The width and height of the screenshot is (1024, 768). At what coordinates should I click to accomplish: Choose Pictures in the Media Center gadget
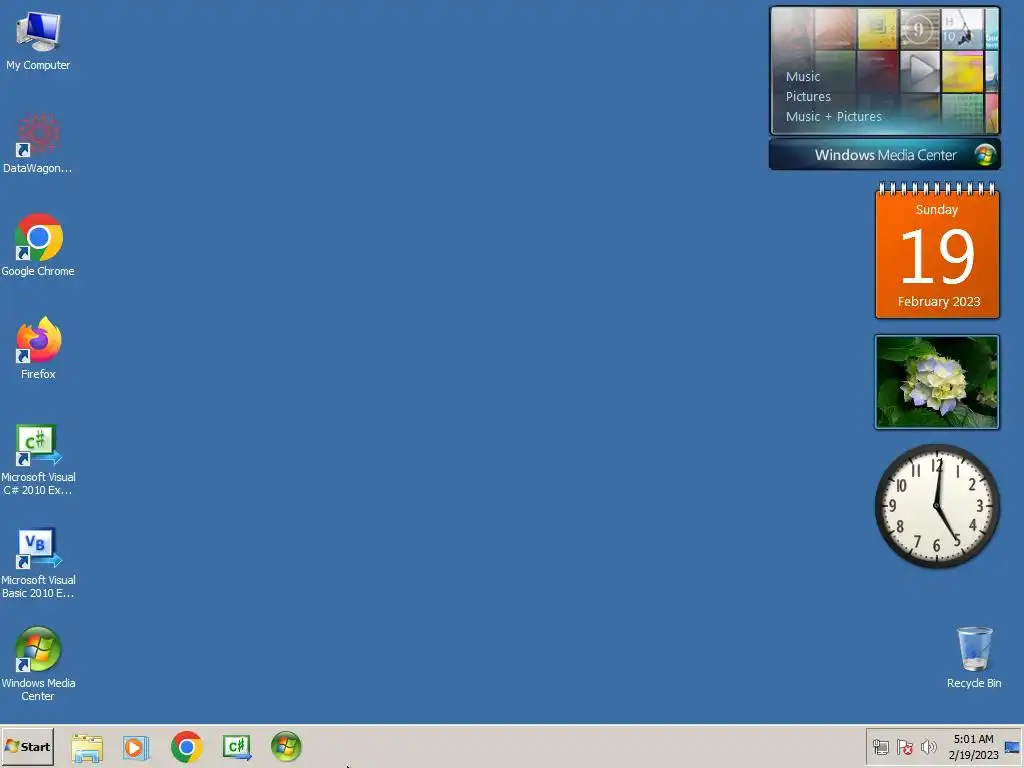(x=808, y=97)
